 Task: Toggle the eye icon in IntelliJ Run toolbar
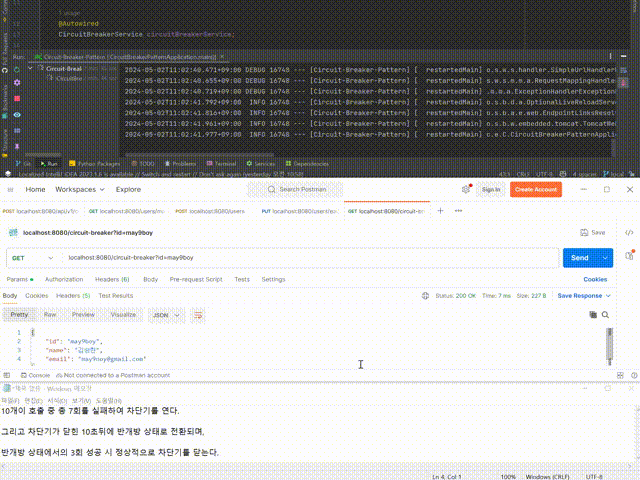pyautogui.click(x=17, y=115)
